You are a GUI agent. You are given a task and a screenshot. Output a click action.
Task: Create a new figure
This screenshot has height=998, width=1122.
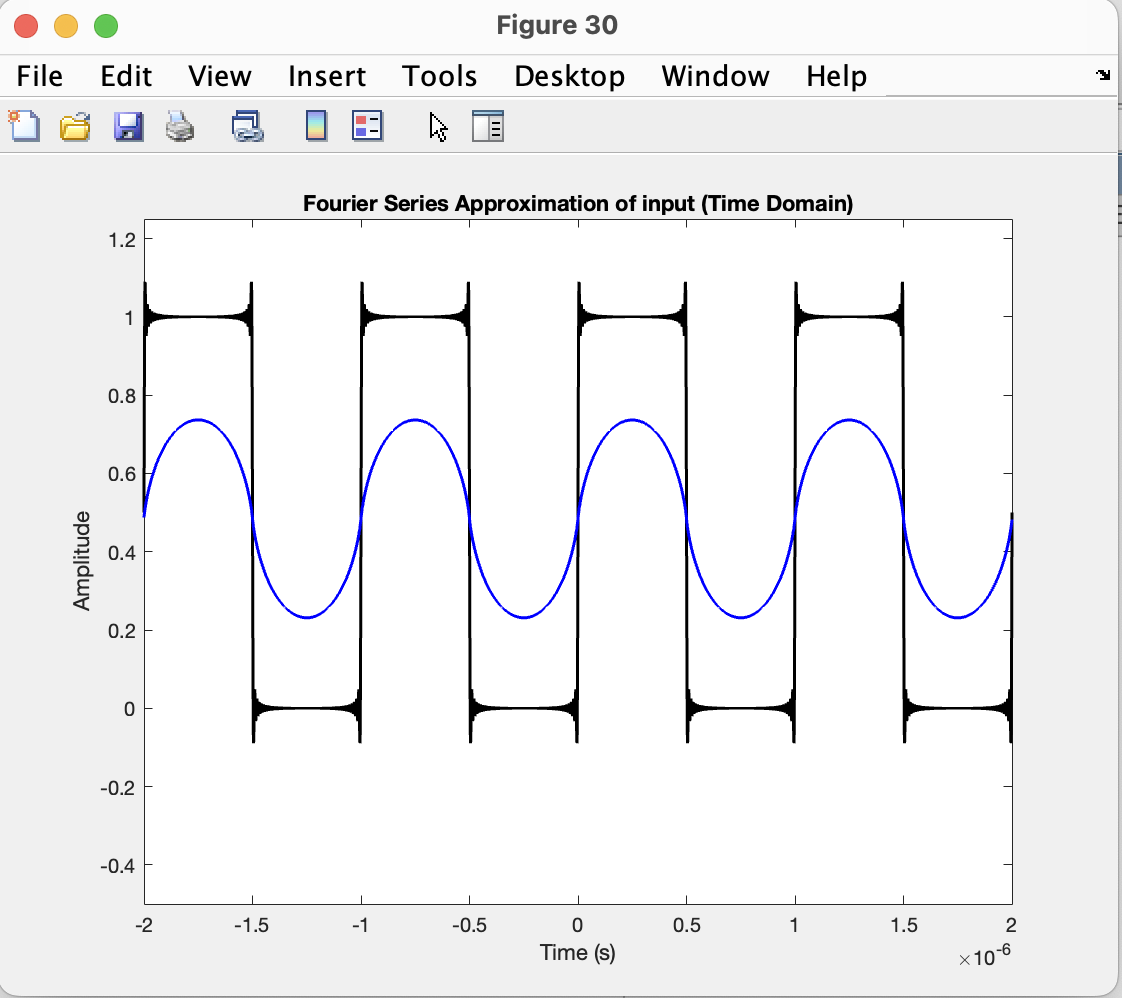tap(24, 127)
